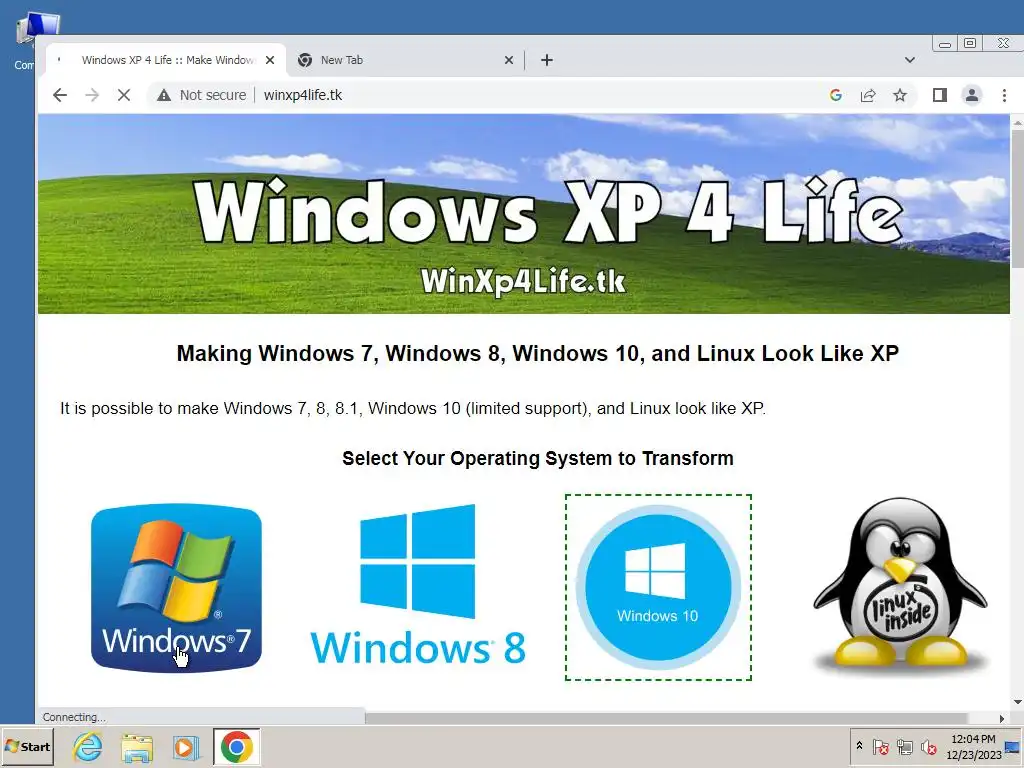Go back with the browser back arrow
Screen dimensions: 1024x768
point(59,95)
